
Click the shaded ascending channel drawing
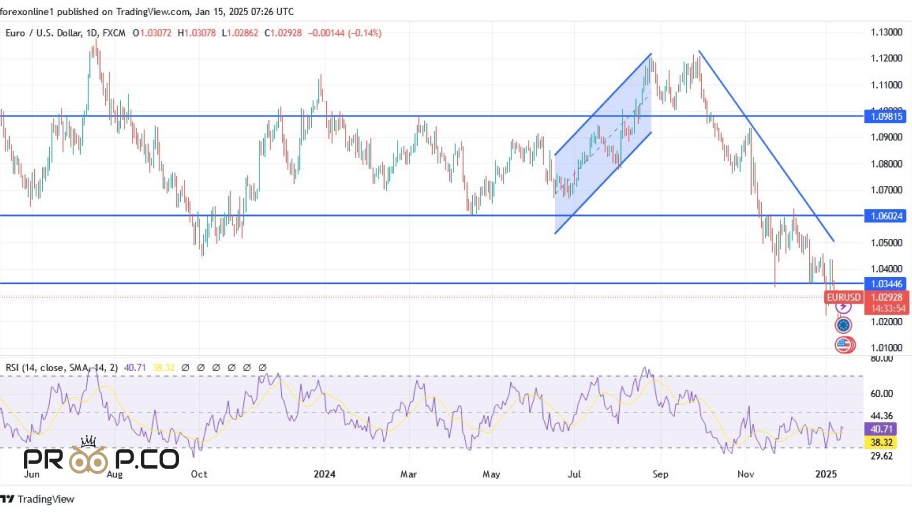[x=603, y=144]
